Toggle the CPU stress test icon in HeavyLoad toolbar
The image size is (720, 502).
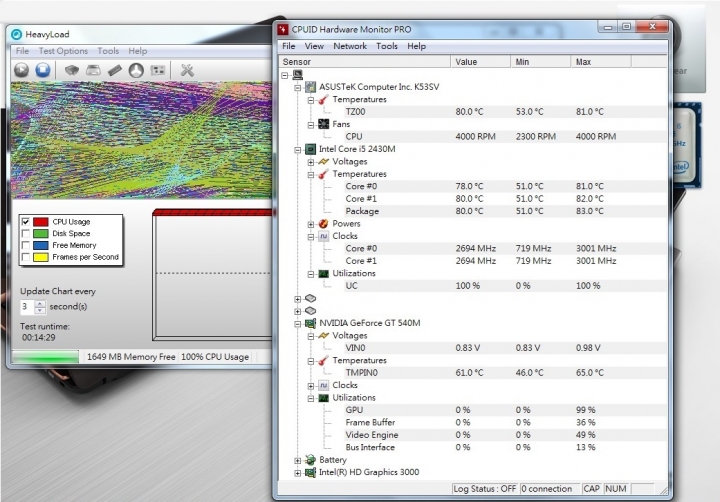72,70
